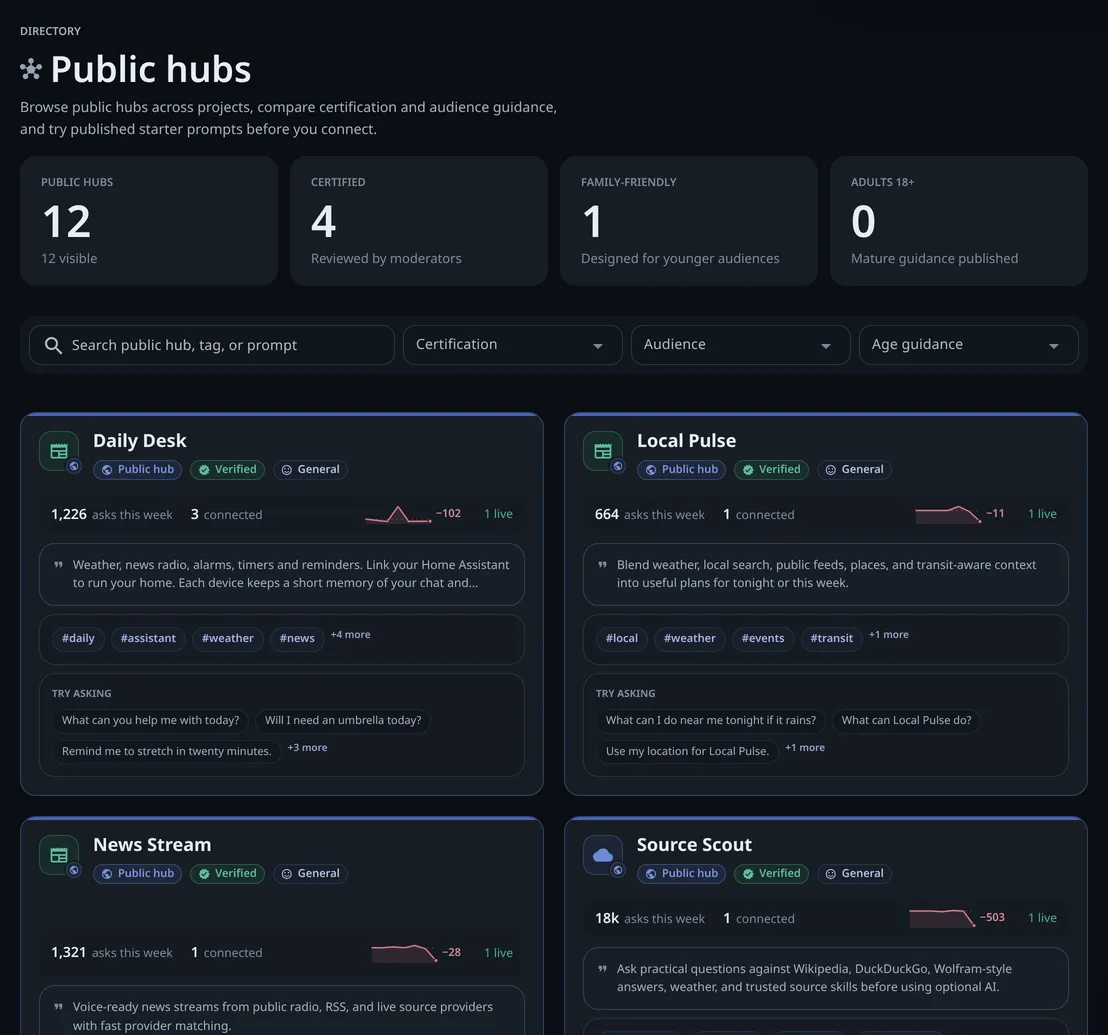Select the #events tag
Image resolution: width=1108 pixels, height=1035 pixels.
pos(763,639)
